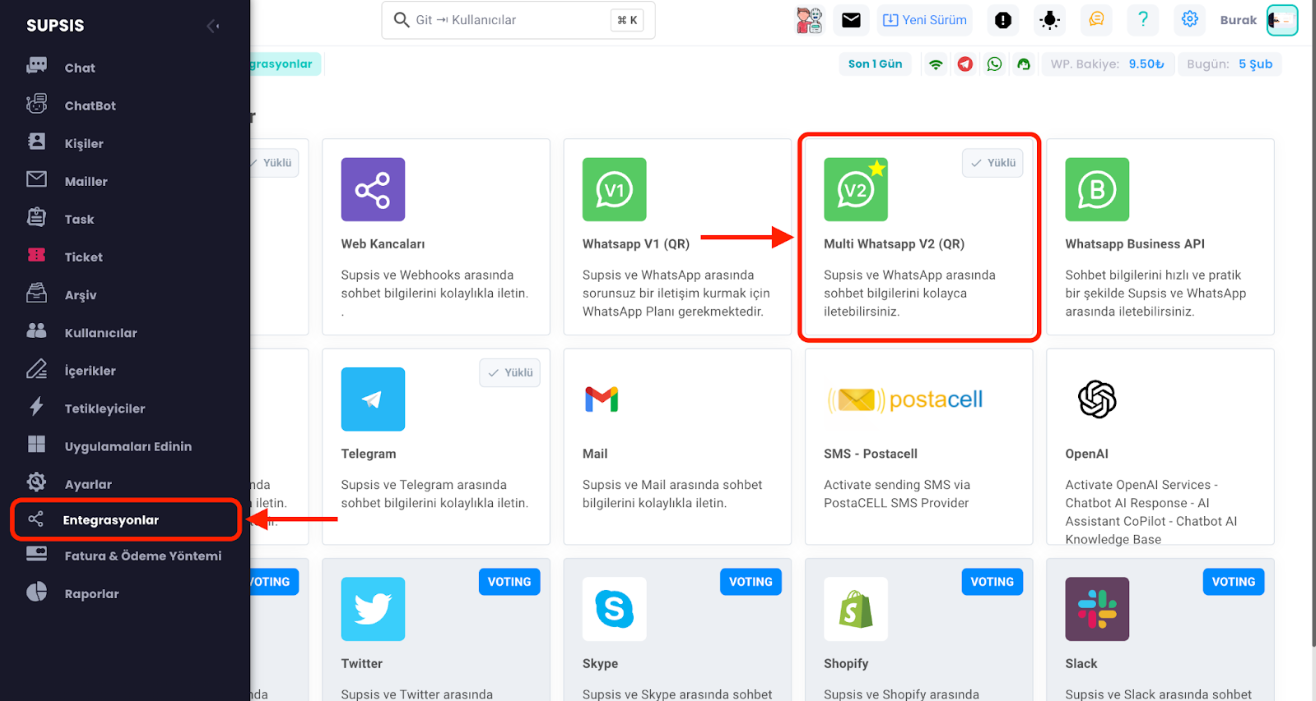1316x701 pixels.
Task: Click the Raporlar pie chart icon
Action: (x=37, y=592)
